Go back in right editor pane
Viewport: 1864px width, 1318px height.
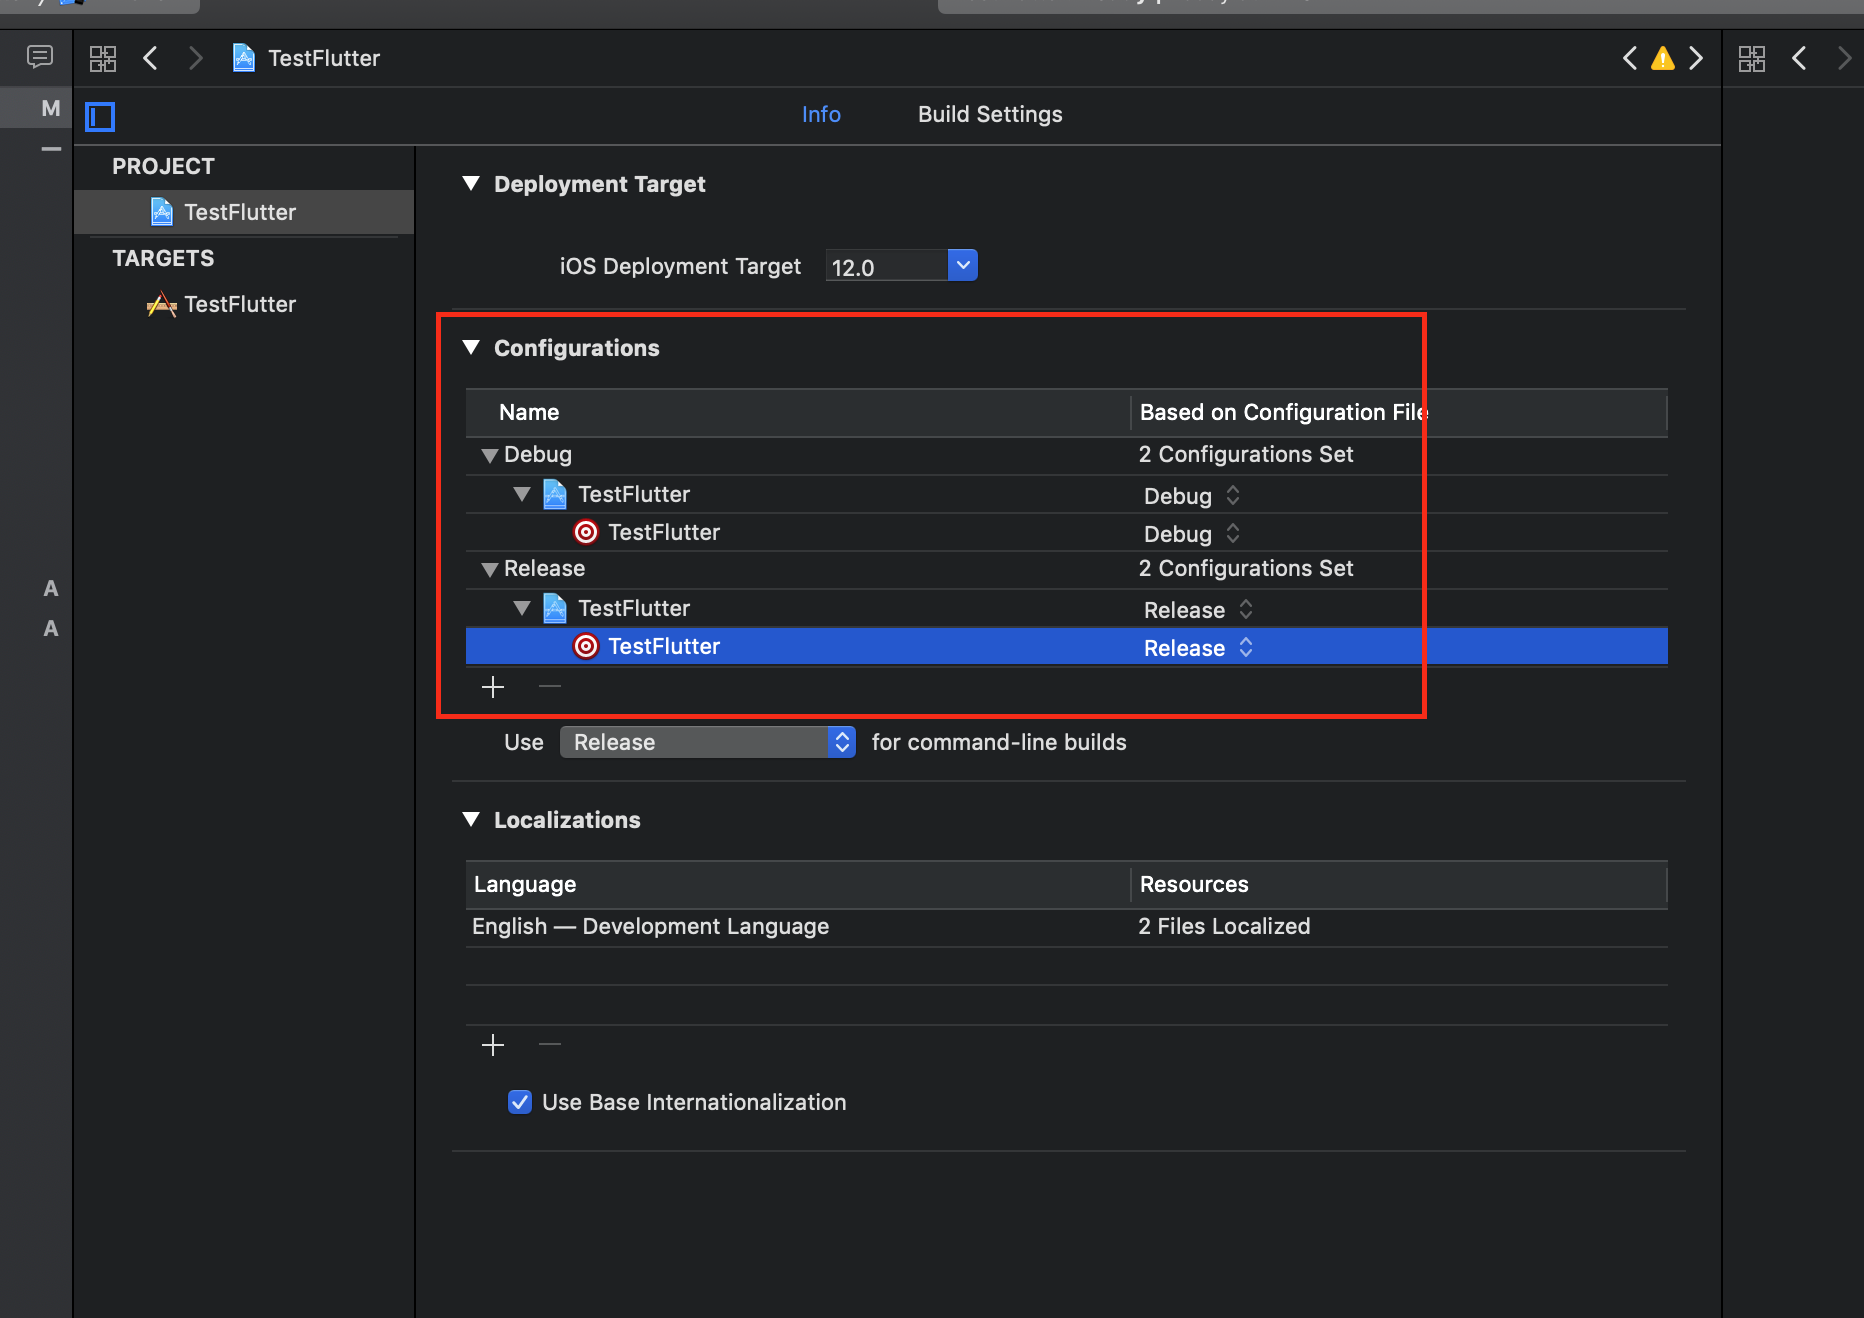pos(1800,58)
